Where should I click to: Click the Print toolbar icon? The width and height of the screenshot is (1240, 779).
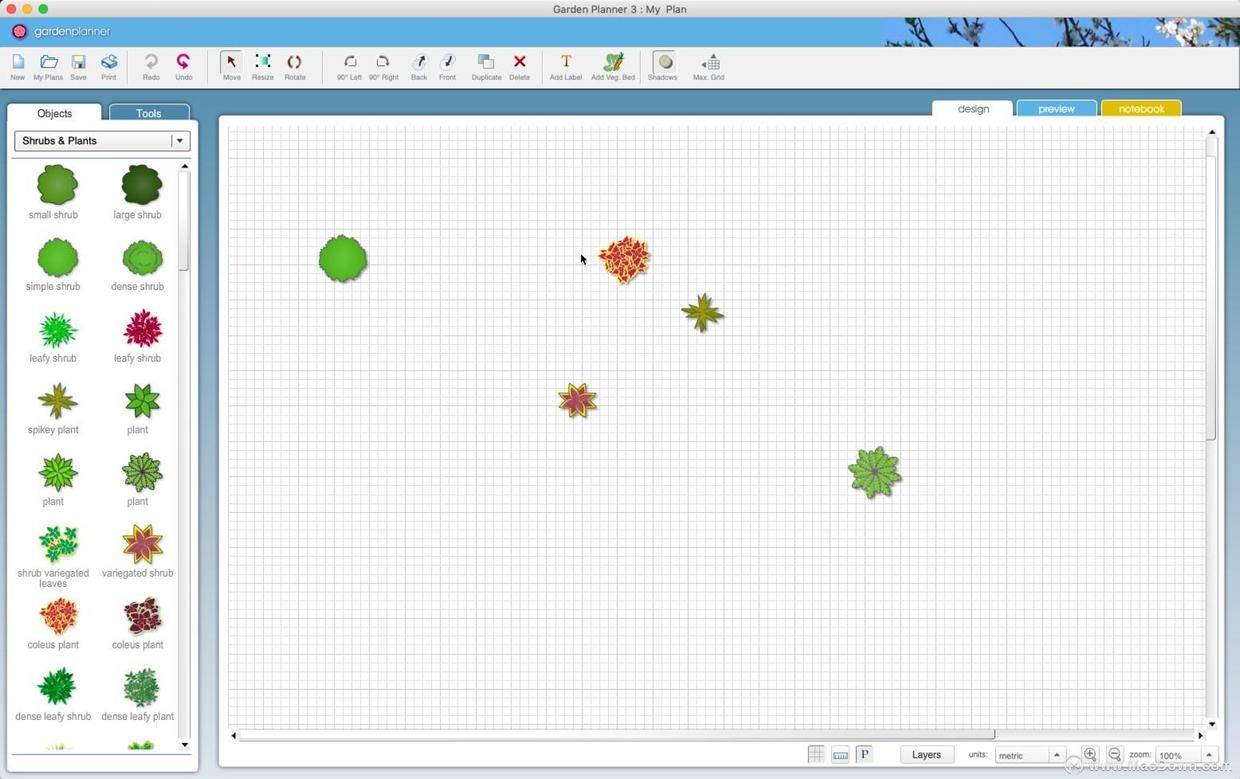coord(109,66)
